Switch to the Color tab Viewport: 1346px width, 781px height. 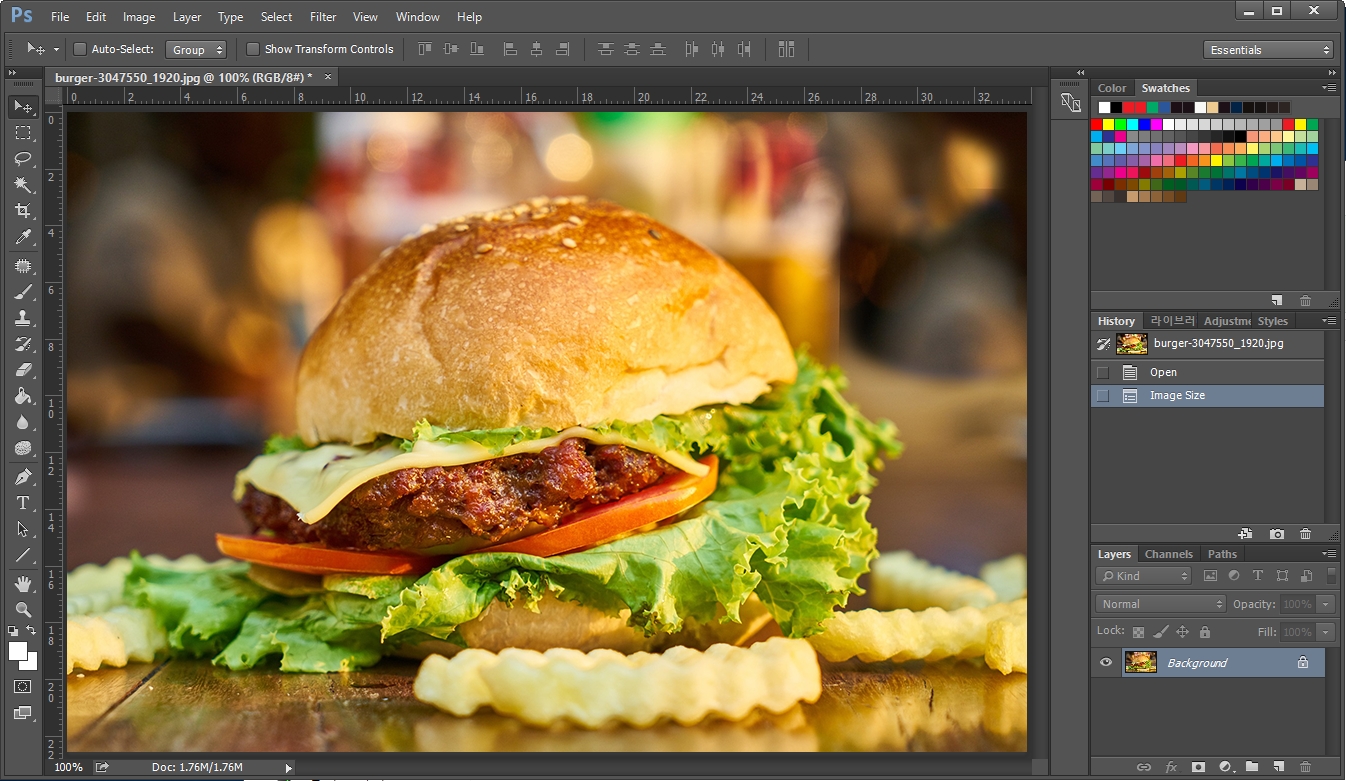1112,88
